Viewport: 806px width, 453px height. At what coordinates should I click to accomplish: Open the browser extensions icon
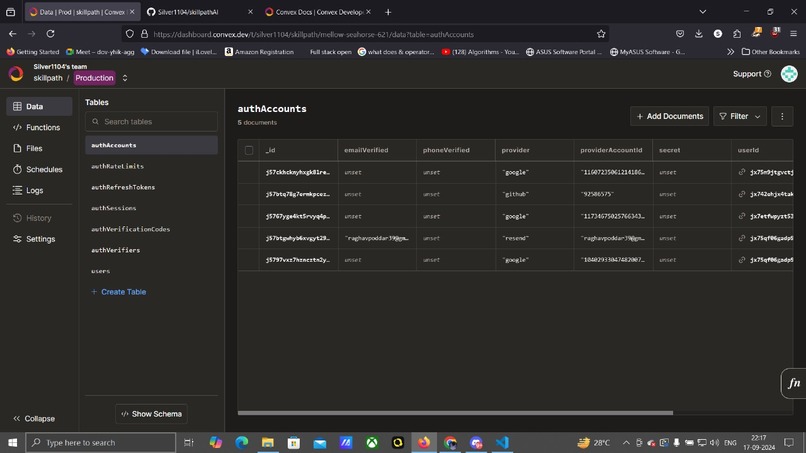point(737,34)
